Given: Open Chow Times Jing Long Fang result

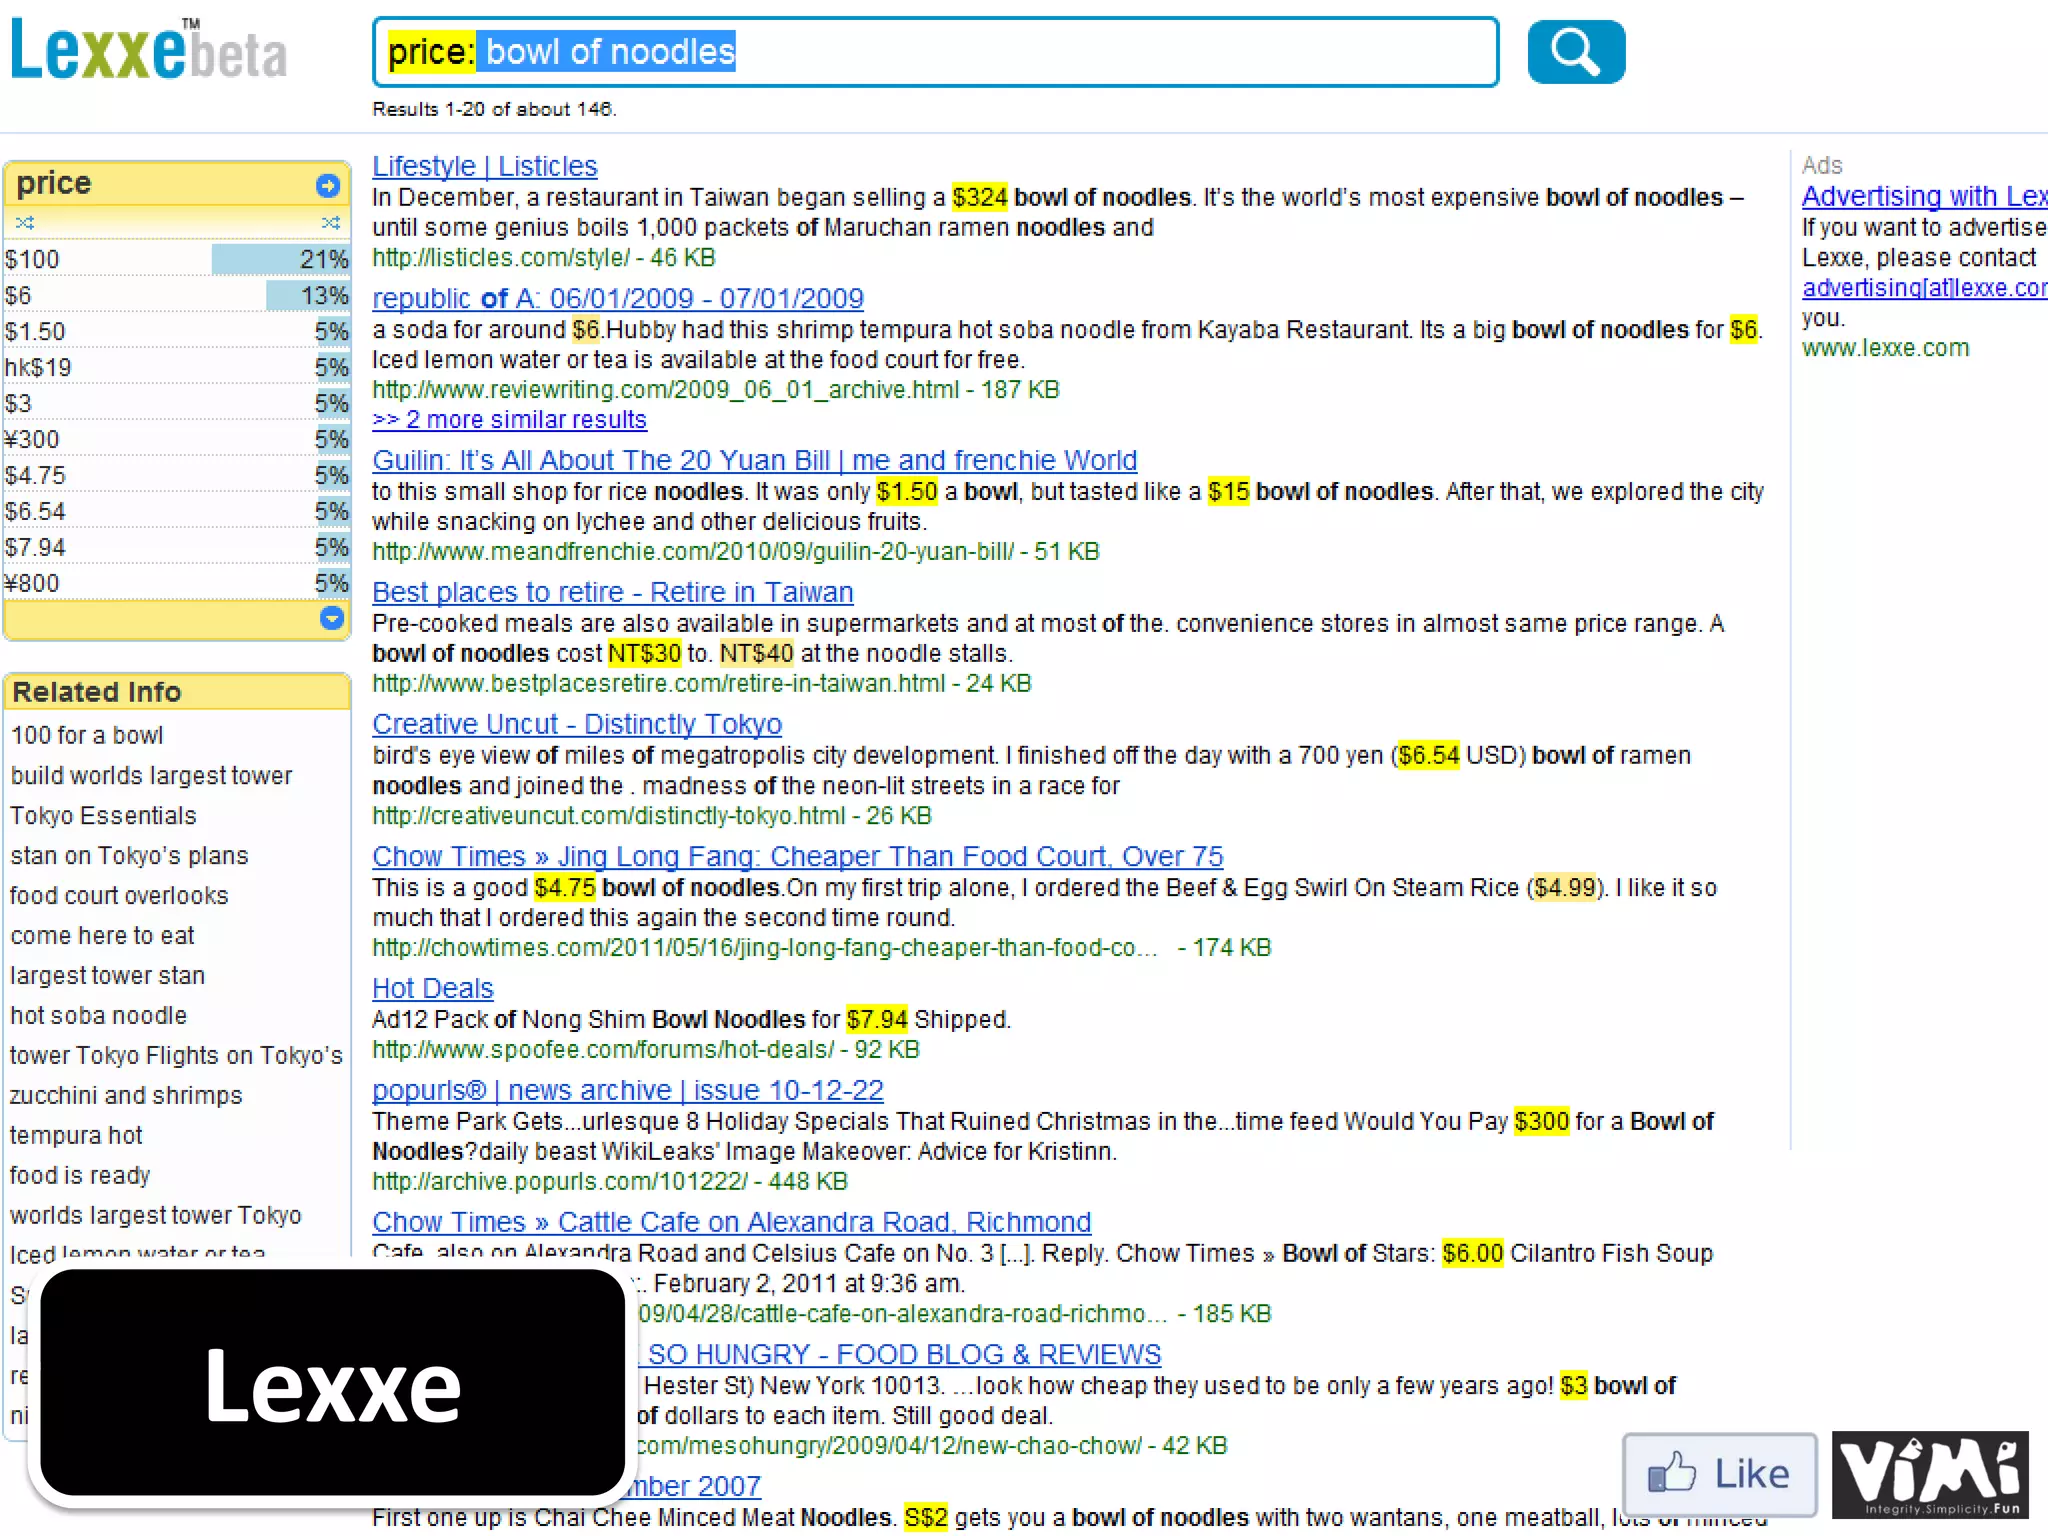Looking at the screenshot, I should coord(798,856).
